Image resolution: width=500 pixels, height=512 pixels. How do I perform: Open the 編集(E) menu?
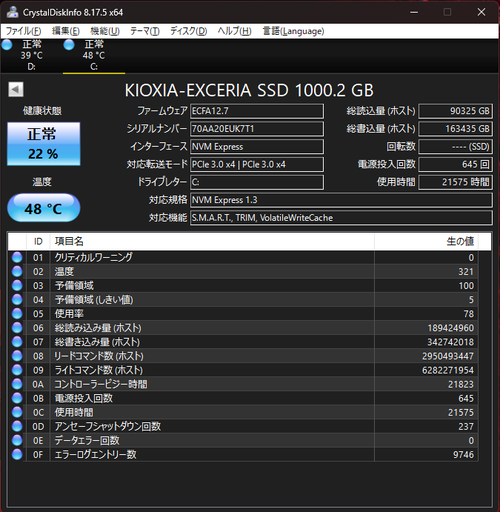pyautogui.click(x=66, y=31)
